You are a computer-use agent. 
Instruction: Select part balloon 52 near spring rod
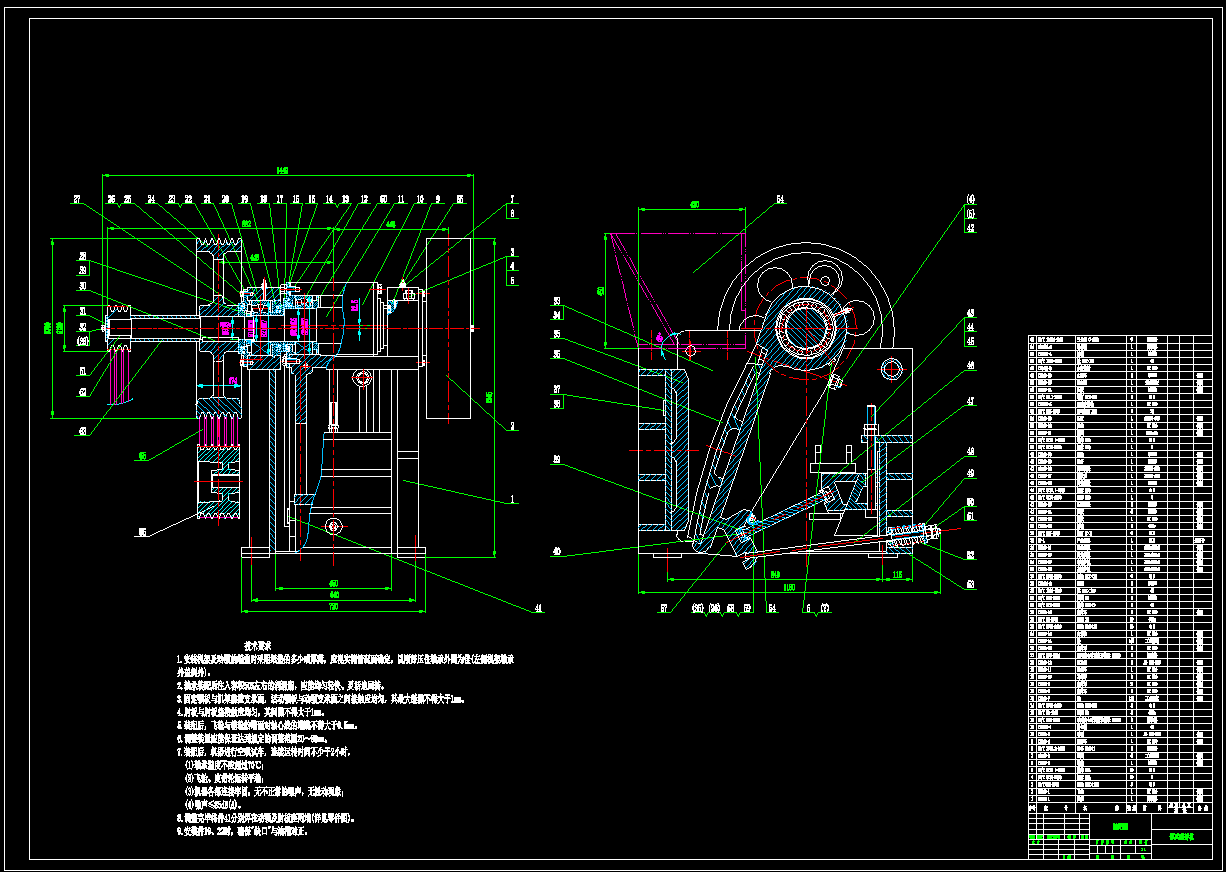[x=969, y=555]
